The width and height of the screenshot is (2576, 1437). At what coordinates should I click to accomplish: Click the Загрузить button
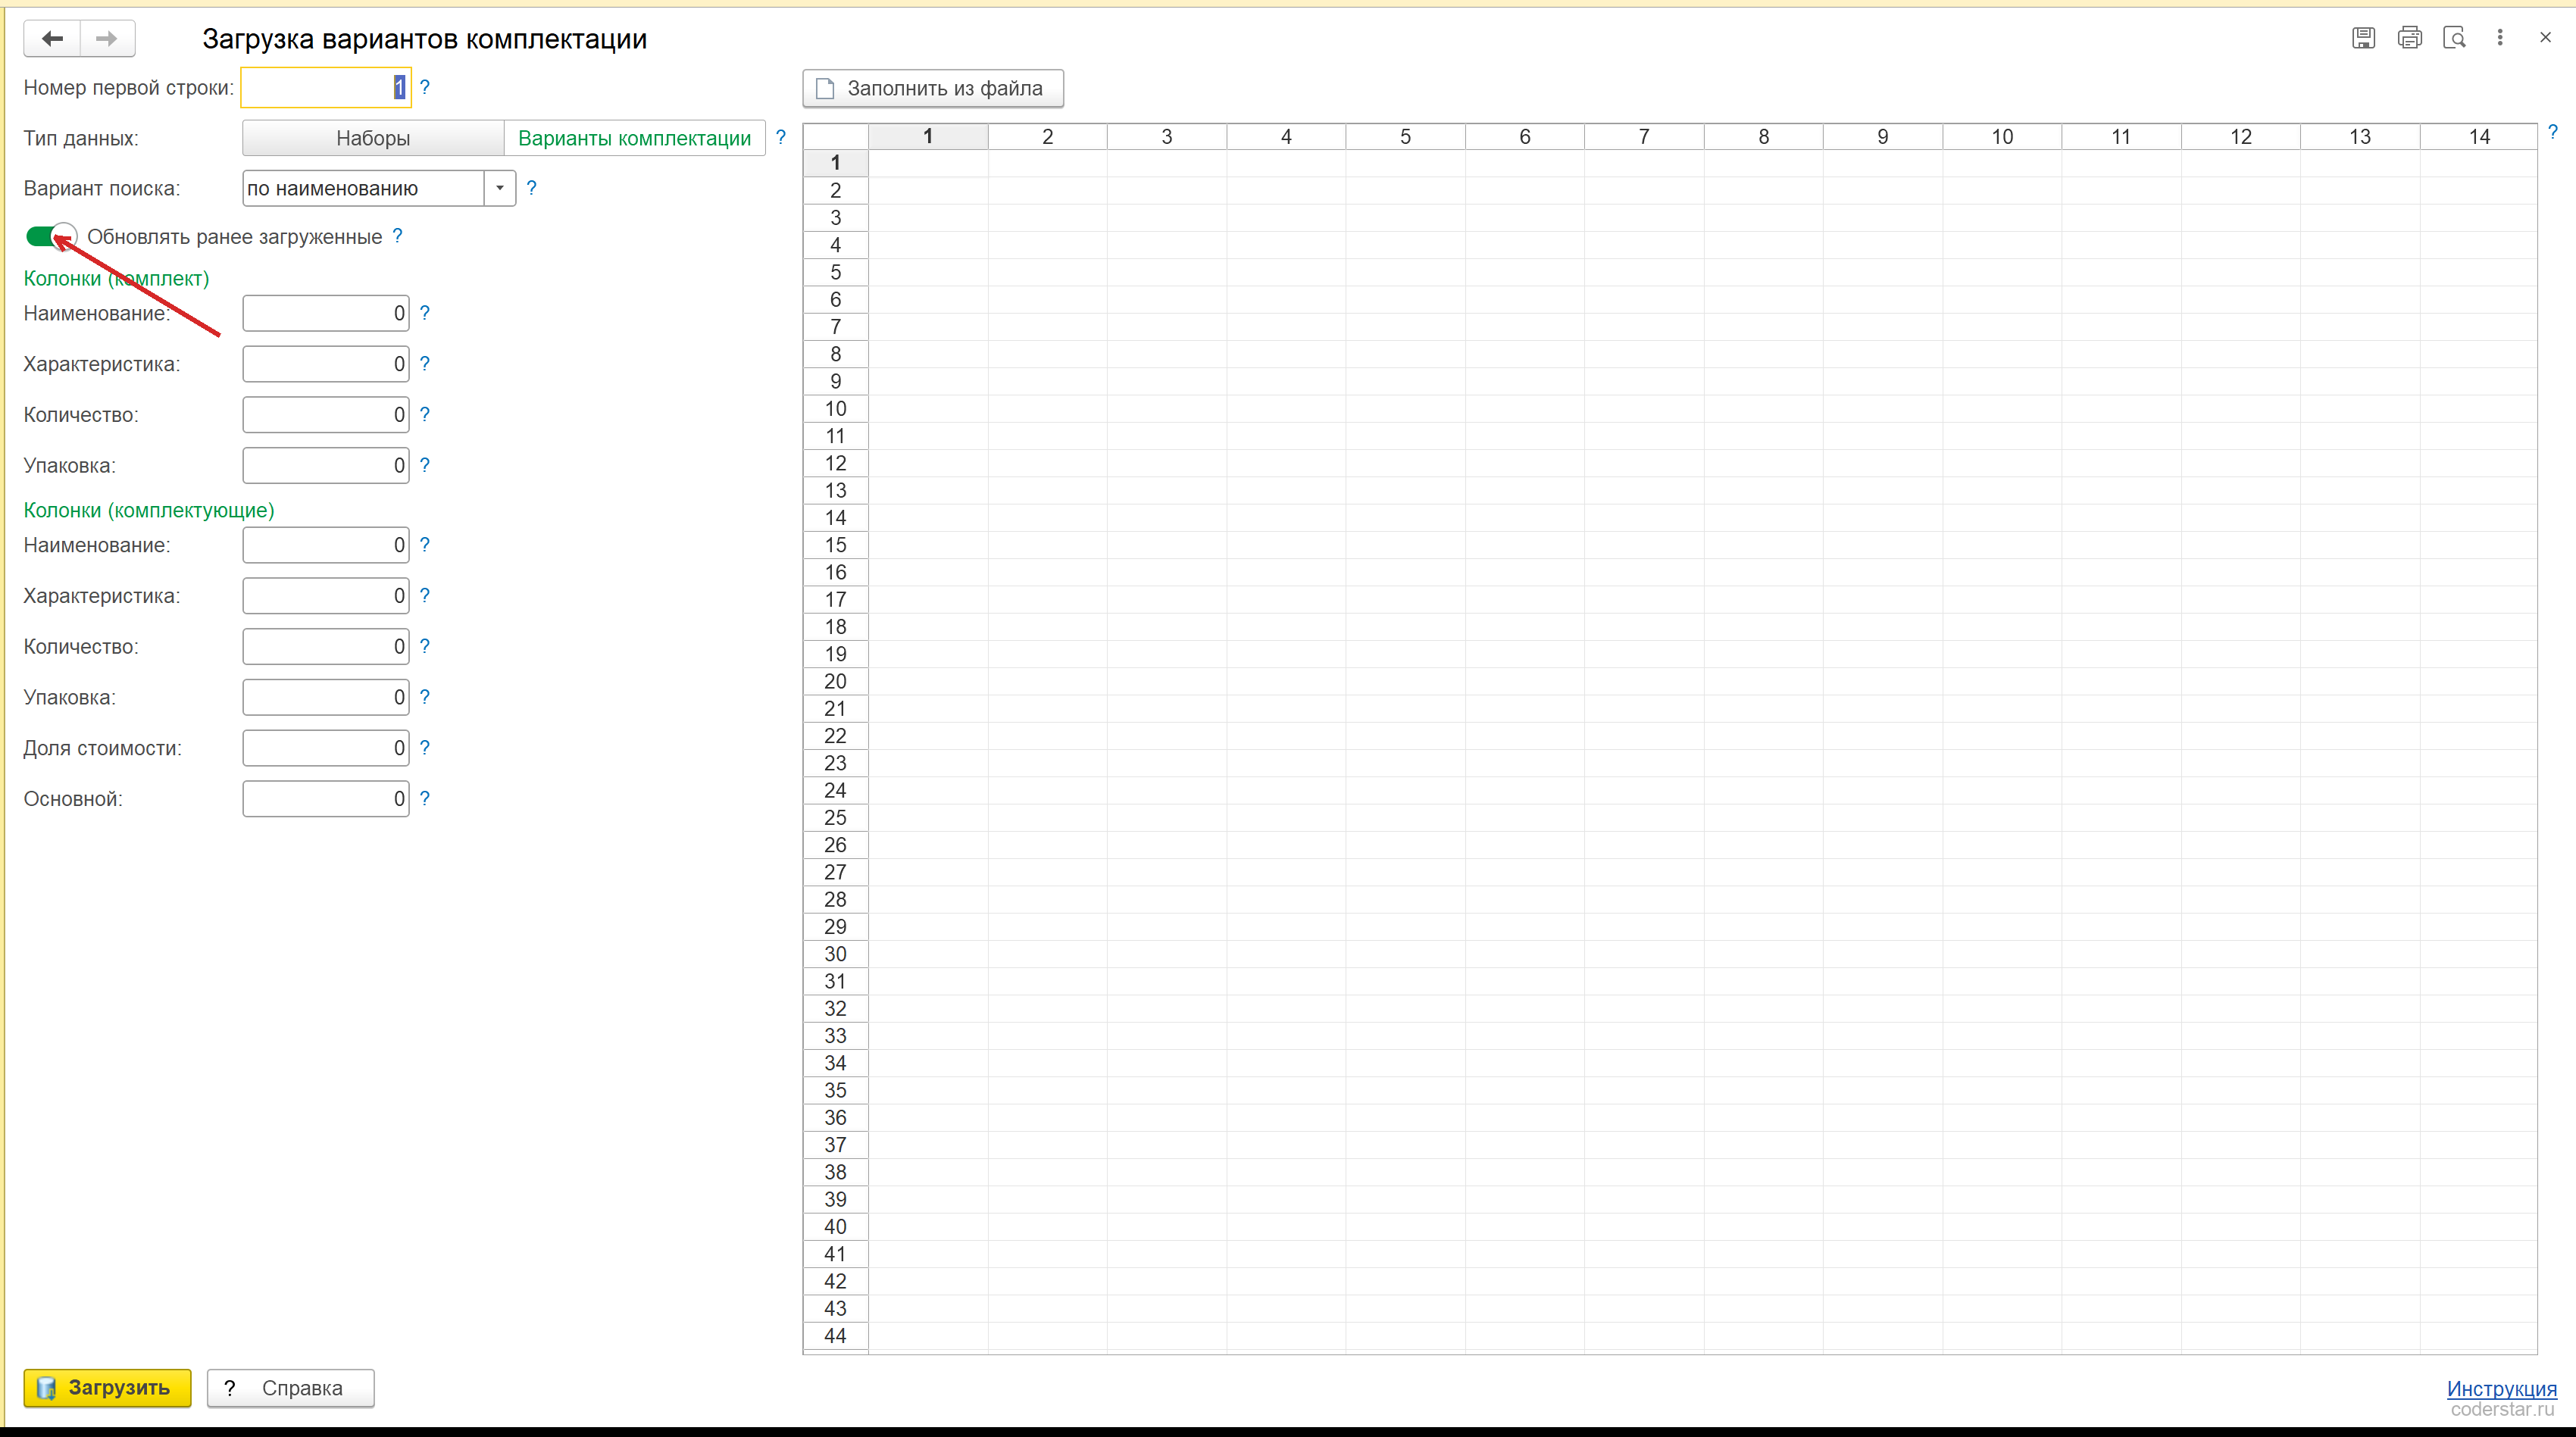[108, 1388]
